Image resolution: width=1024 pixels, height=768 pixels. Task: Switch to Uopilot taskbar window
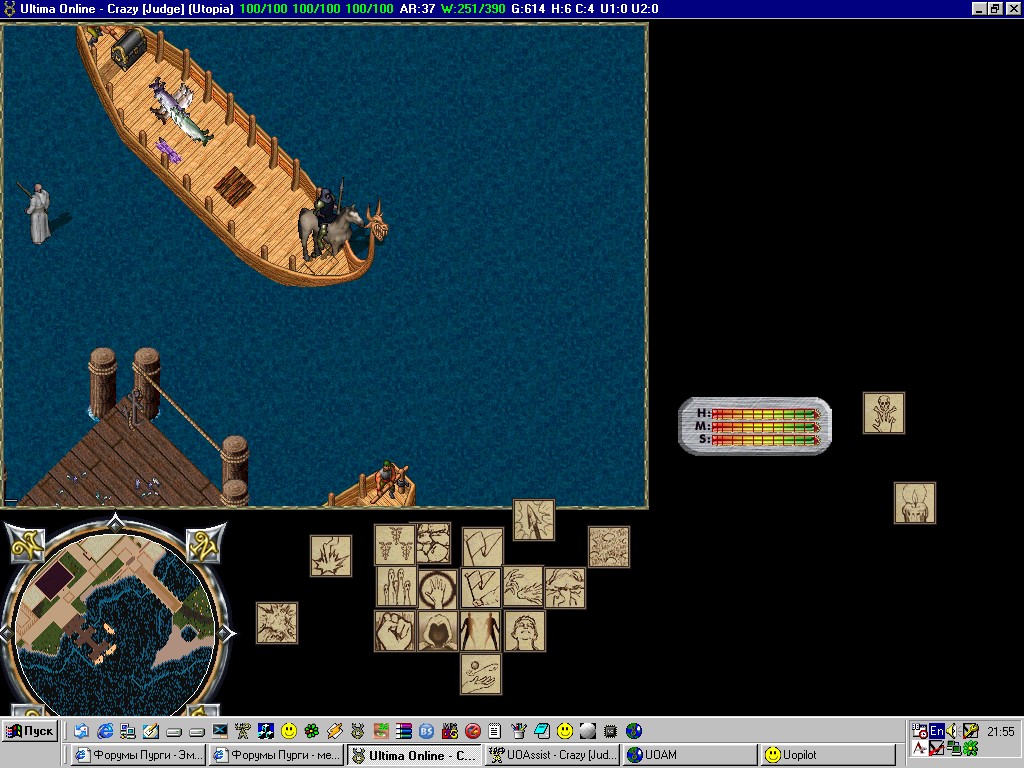(828, 755)
